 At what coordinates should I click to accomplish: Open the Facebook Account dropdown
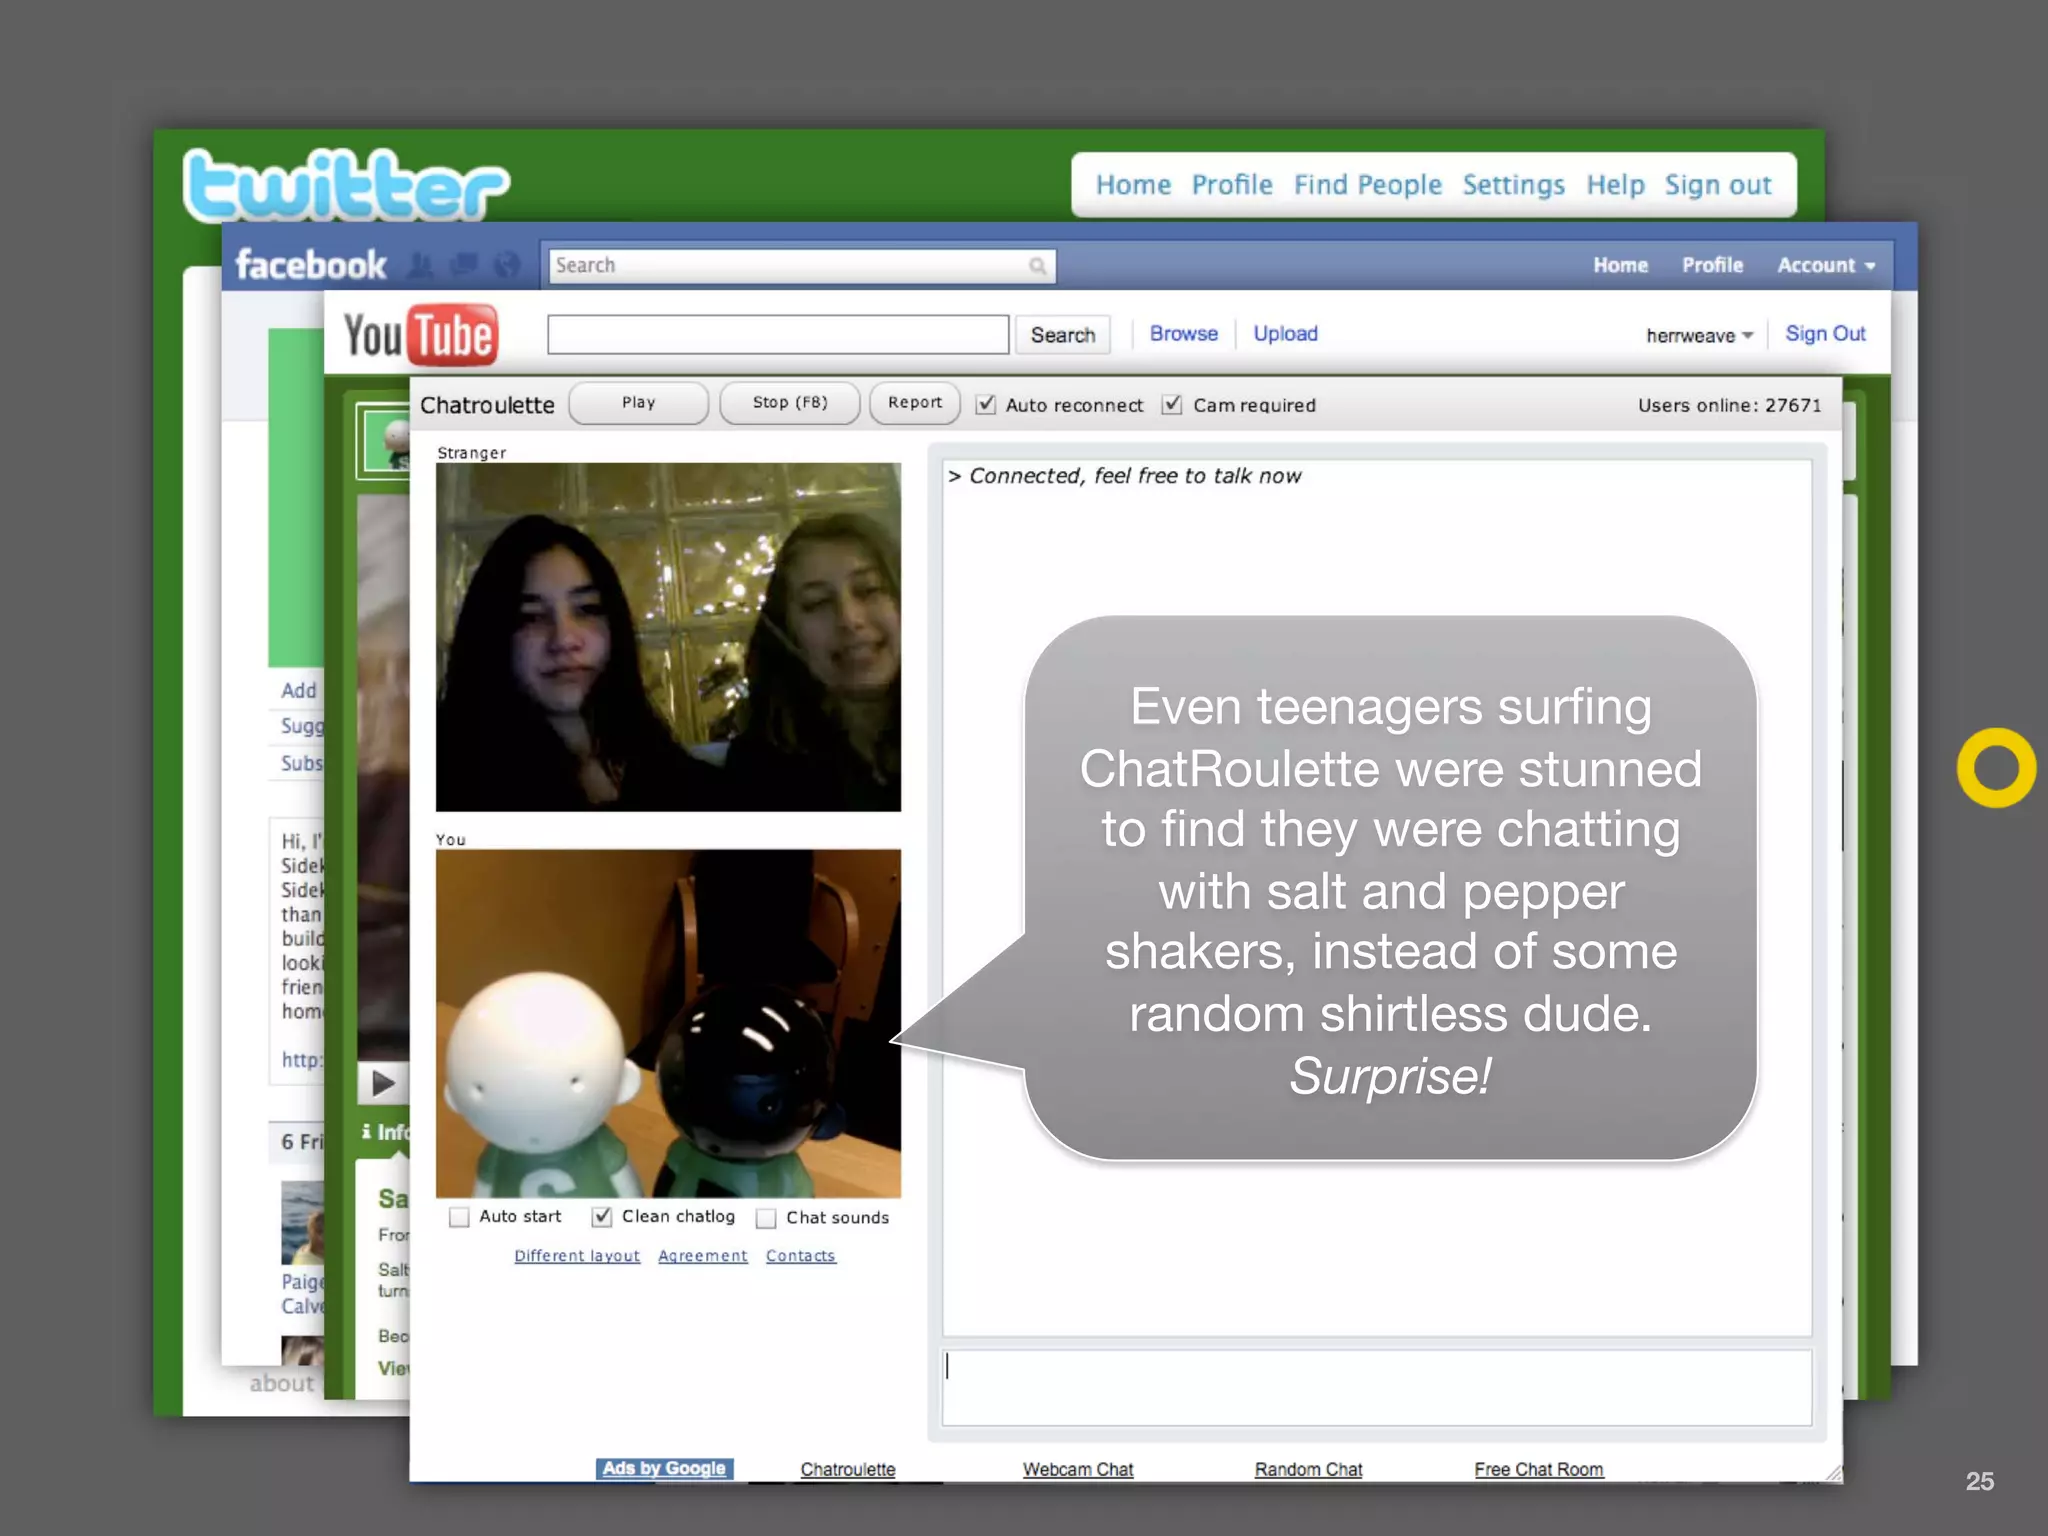point(1825,265)
